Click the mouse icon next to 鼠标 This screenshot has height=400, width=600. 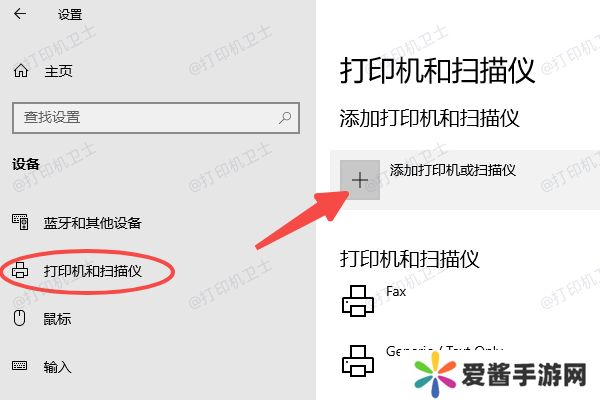point(20,318)
